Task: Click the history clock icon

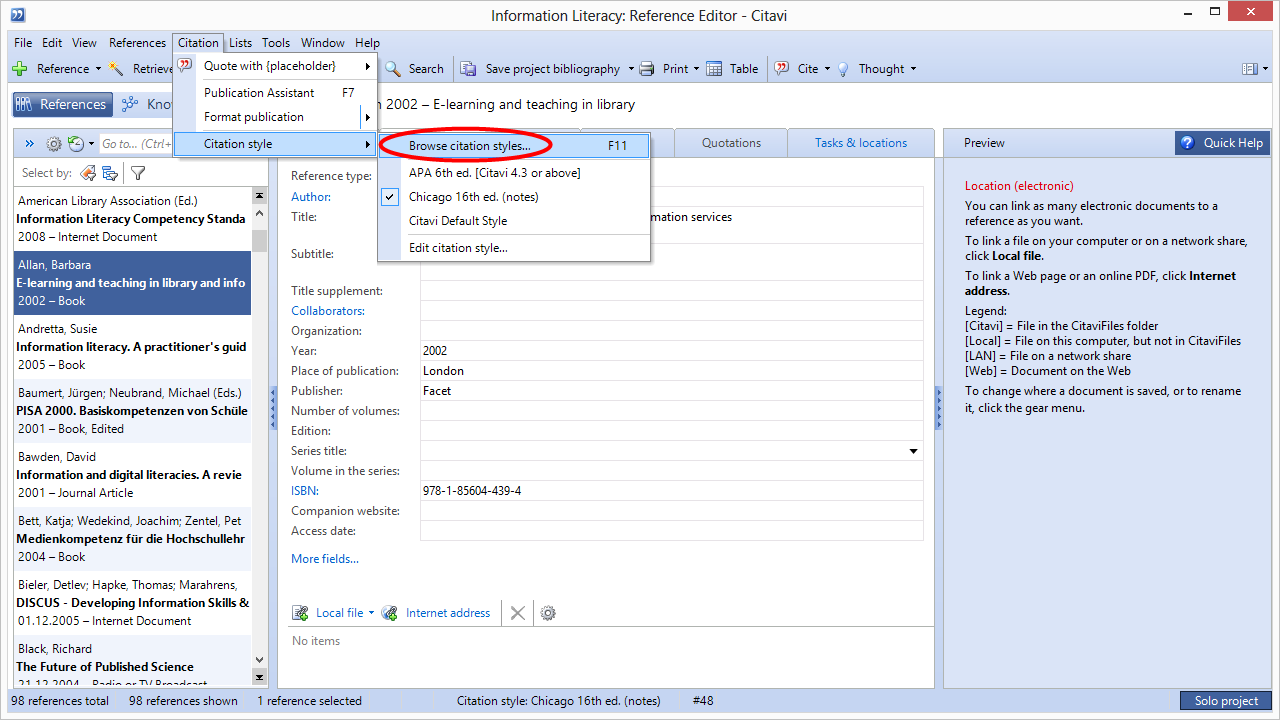Action: click(x=75, y=144)
